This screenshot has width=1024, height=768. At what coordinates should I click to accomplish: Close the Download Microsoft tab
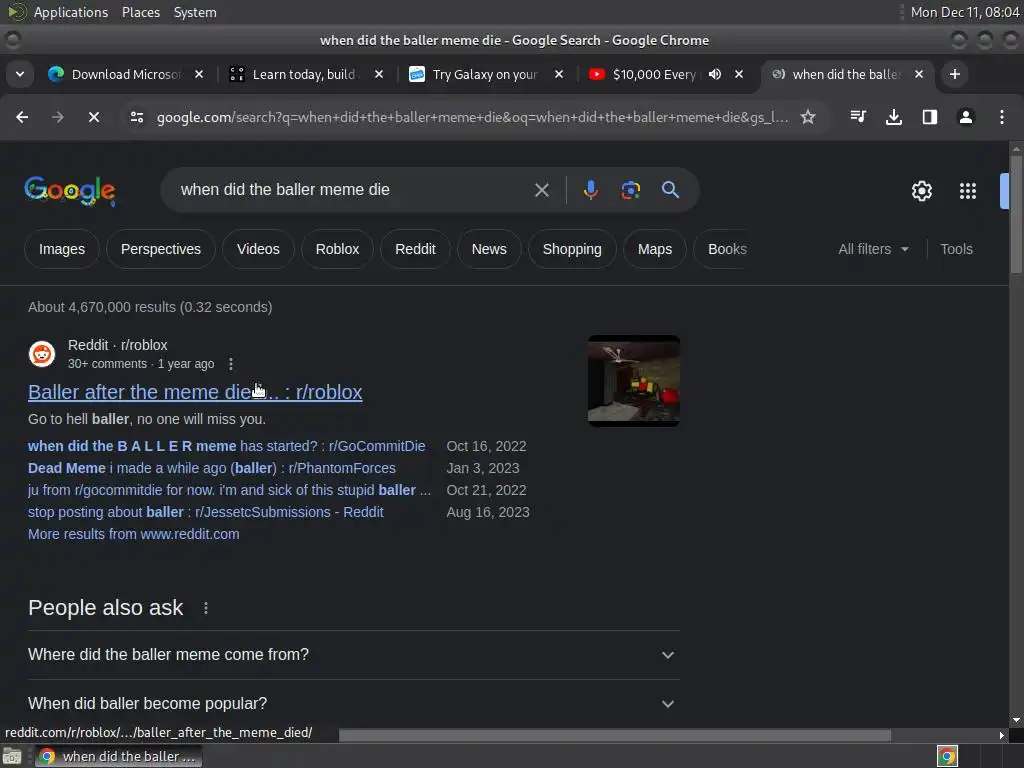(199, 74)
